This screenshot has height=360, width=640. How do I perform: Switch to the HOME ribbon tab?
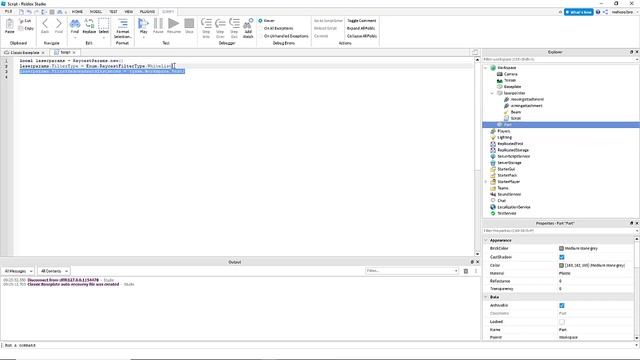click(x=77, y=12)
